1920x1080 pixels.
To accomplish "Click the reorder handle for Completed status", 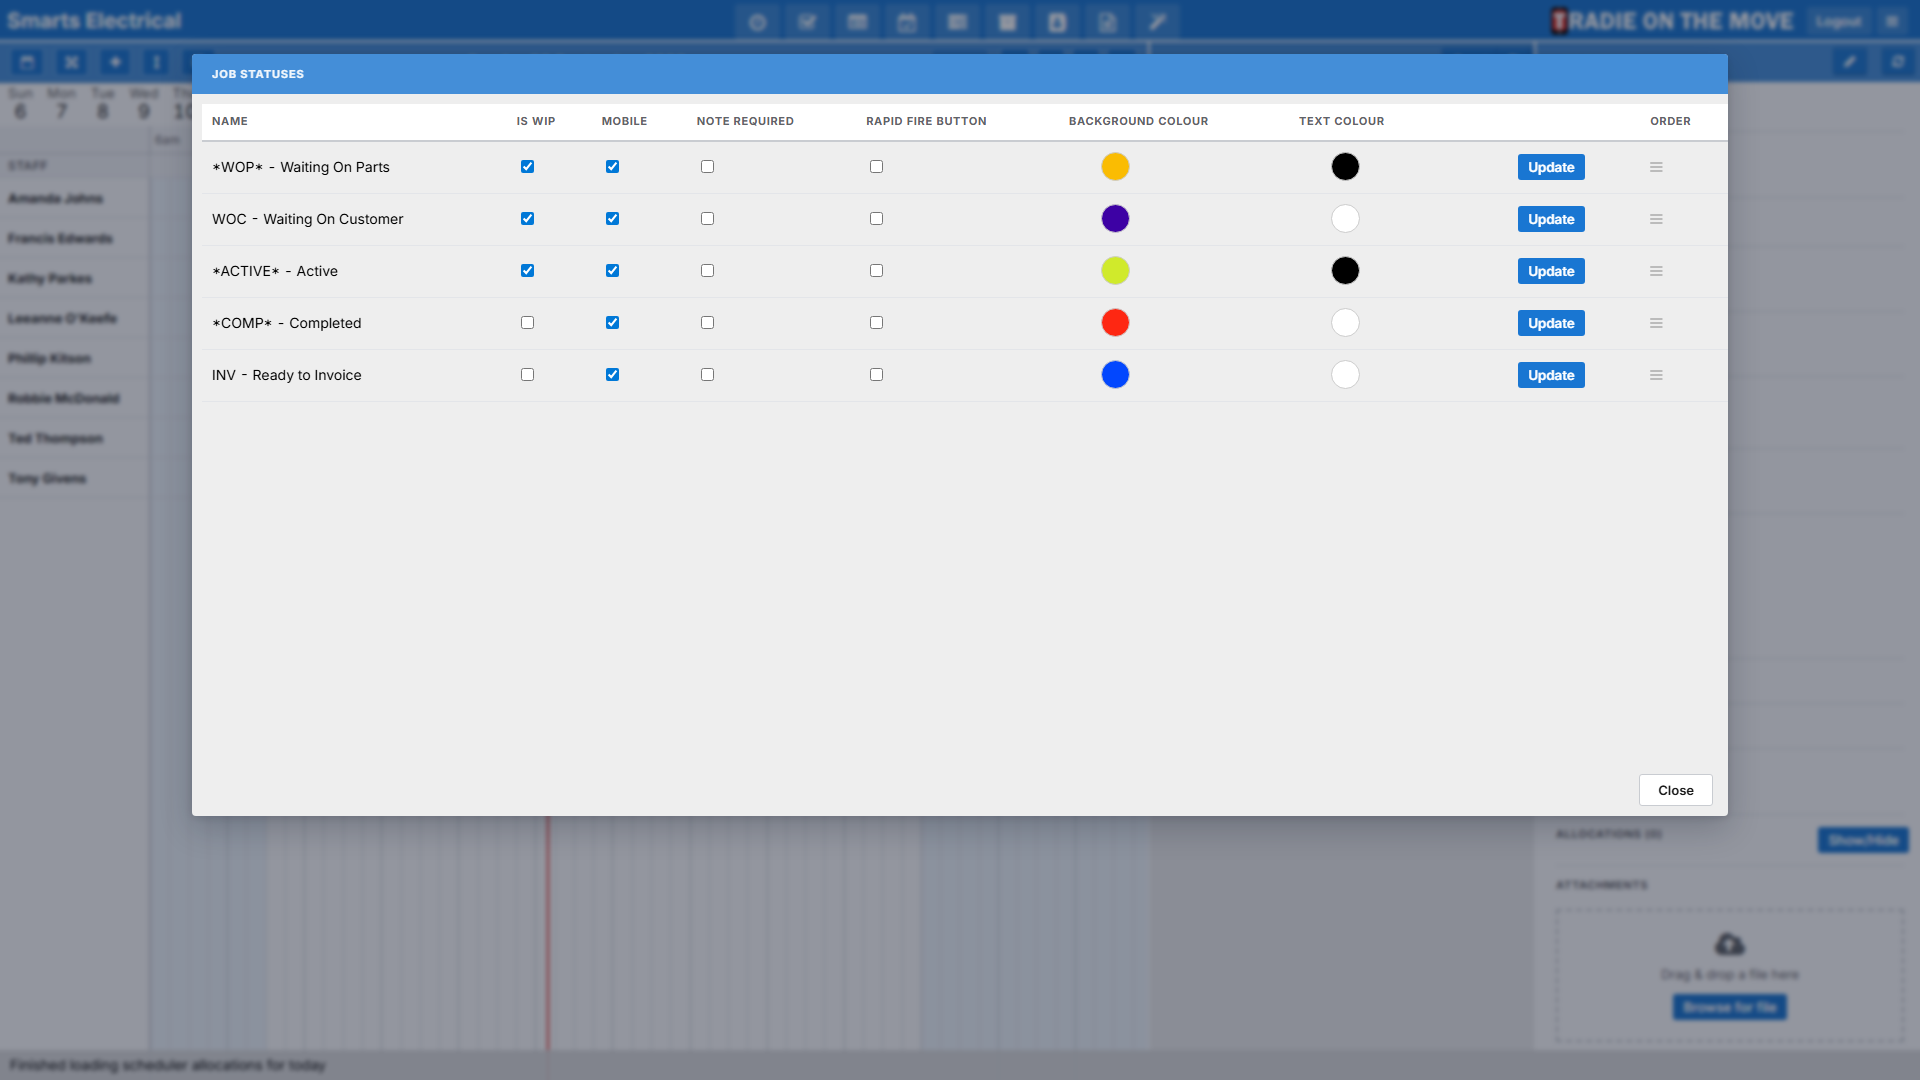I will [x=1656, y=323].
